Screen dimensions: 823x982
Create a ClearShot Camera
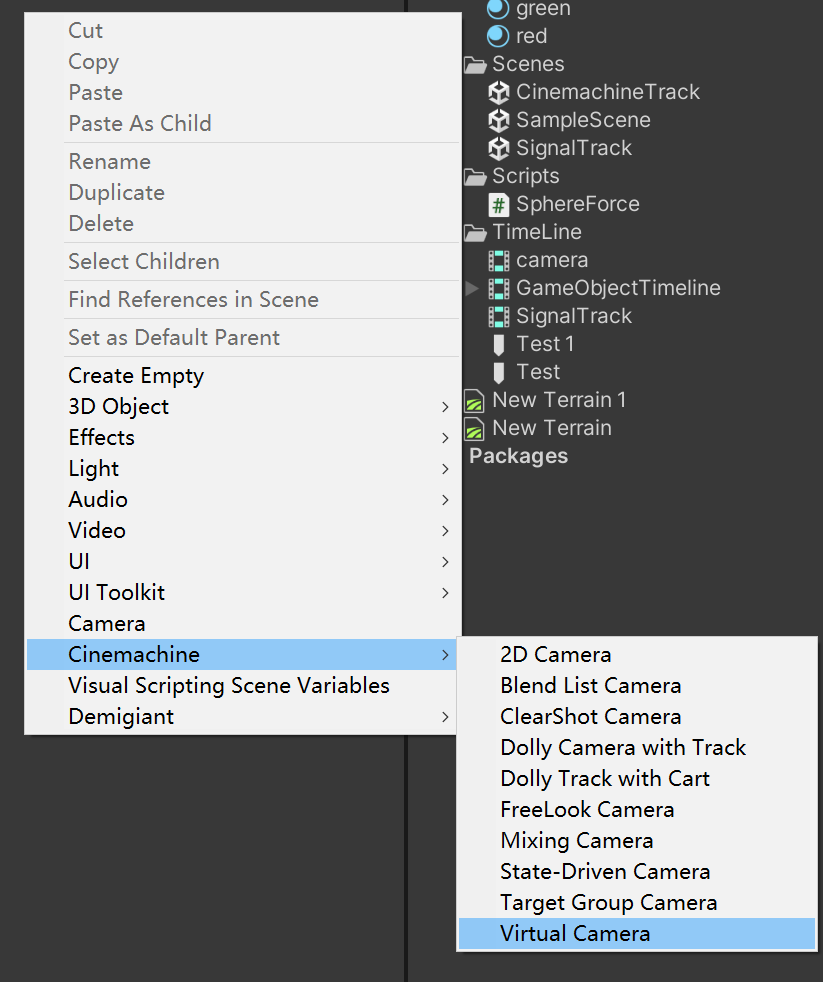637,716
